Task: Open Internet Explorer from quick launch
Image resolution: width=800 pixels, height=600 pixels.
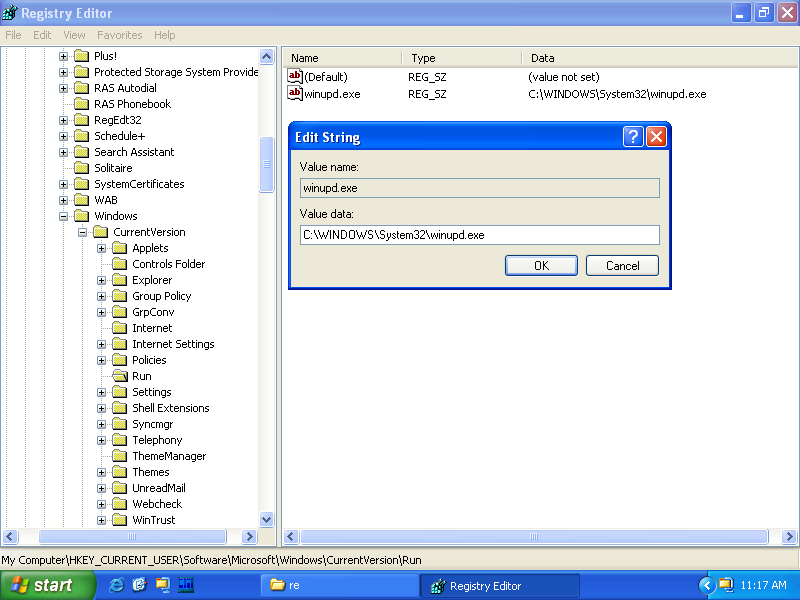Action: [116, 585]
